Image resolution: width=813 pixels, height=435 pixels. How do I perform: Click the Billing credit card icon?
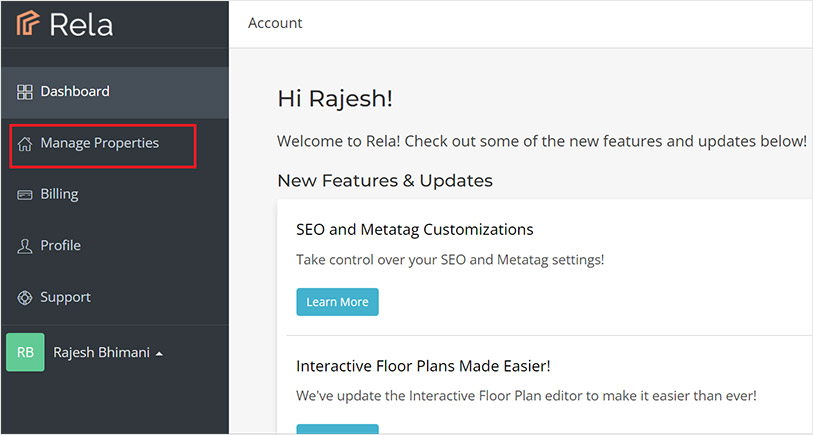pyautogui.click(x=25, y=195)
